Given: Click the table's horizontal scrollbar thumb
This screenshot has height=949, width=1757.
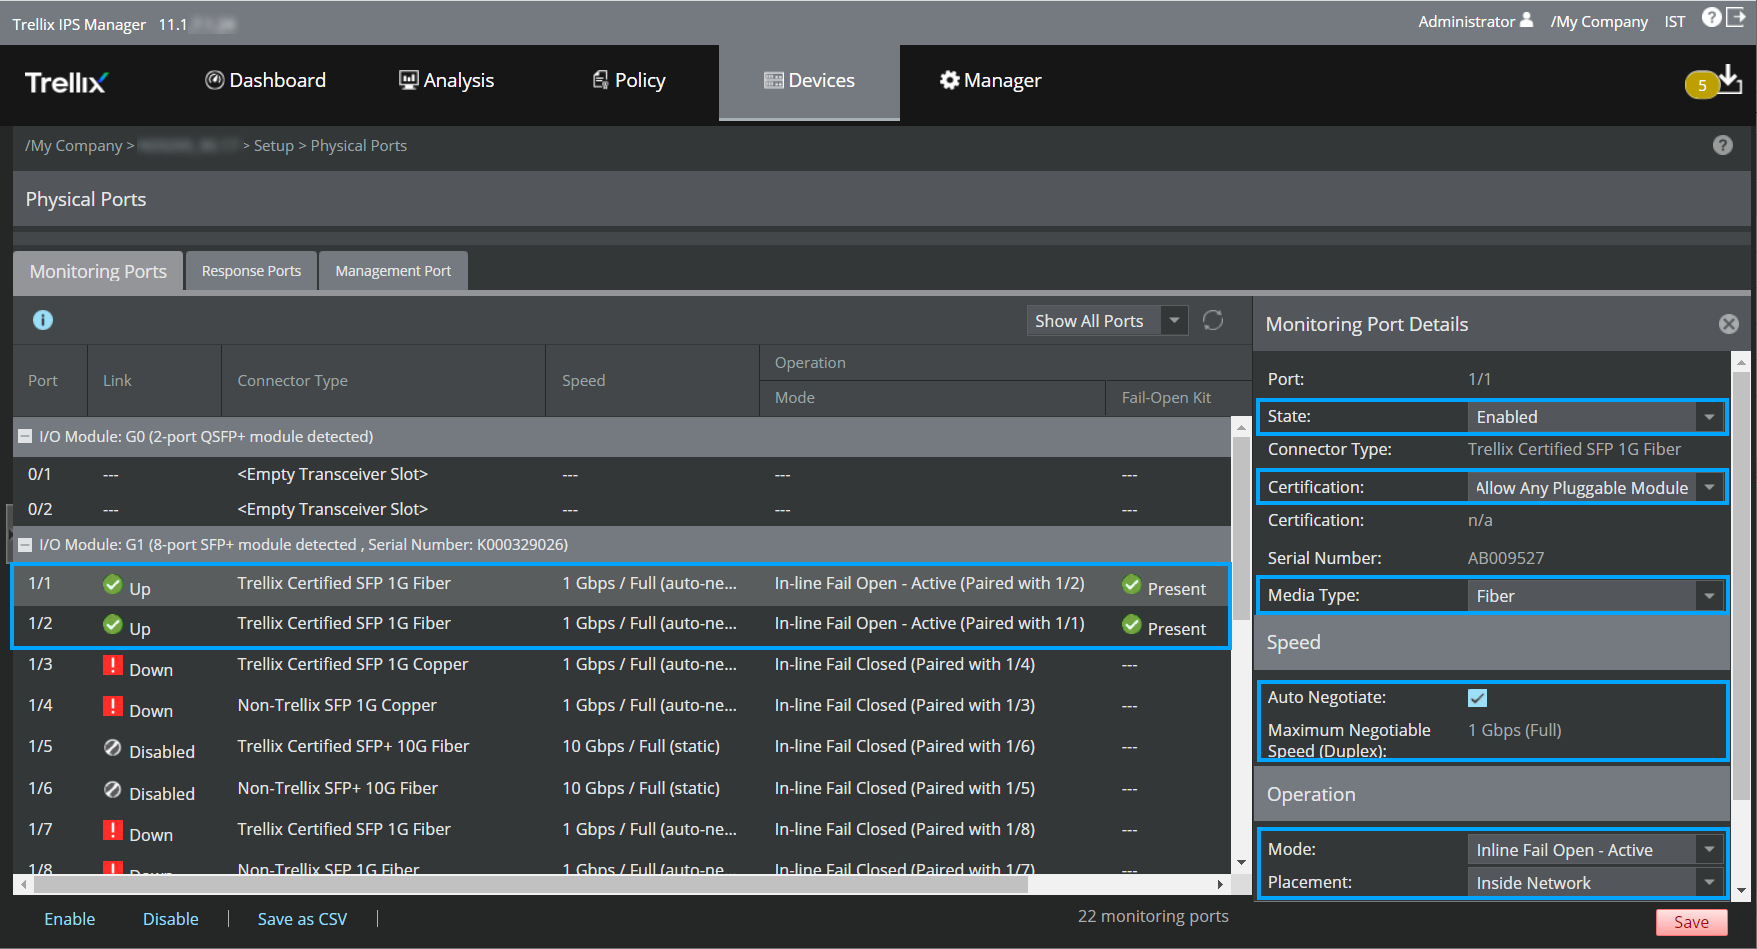Looking at the screenshot, I should click(531, 884).
